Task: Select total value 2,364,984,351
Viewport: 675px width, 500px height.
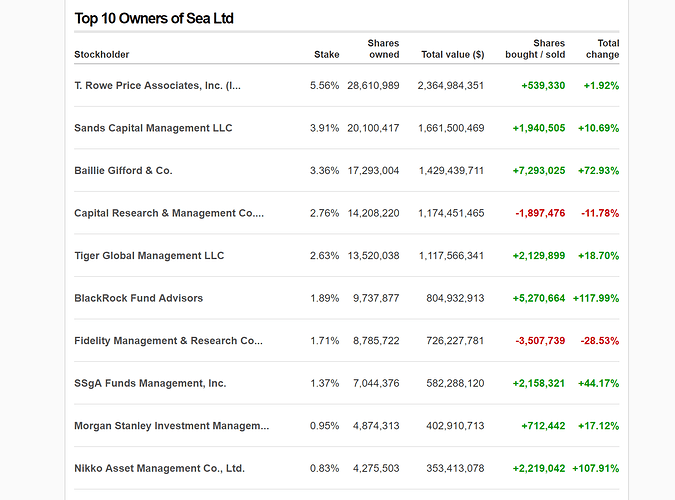Action: pyautogui.click(x=451, y=86)
